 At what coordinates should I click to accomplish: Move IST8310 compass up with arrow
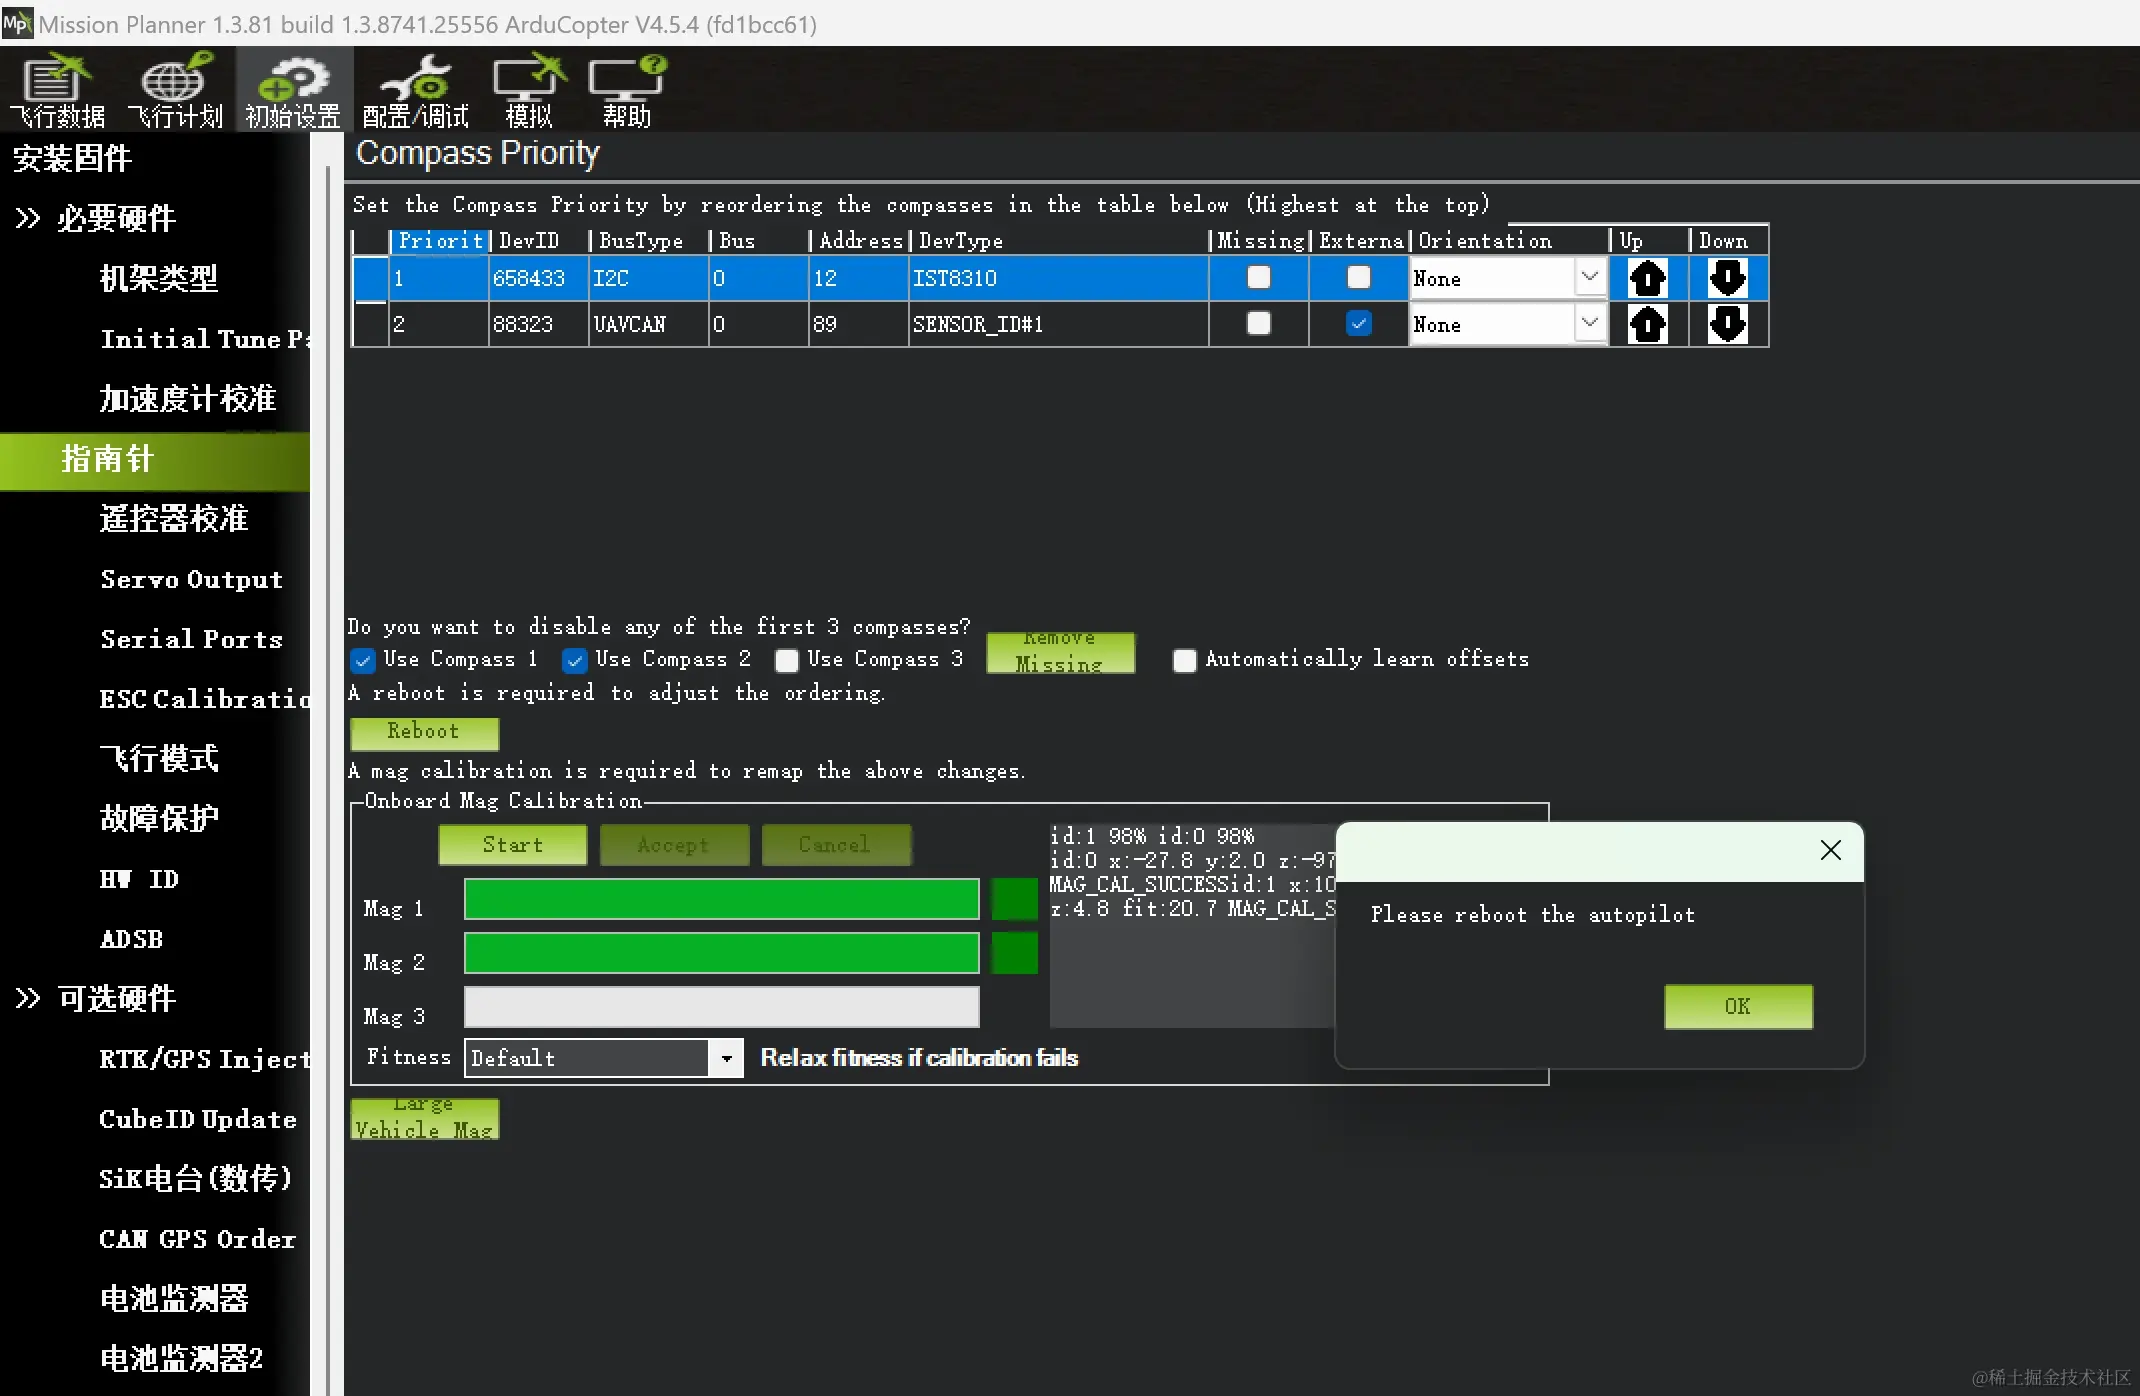[1647, 278]
